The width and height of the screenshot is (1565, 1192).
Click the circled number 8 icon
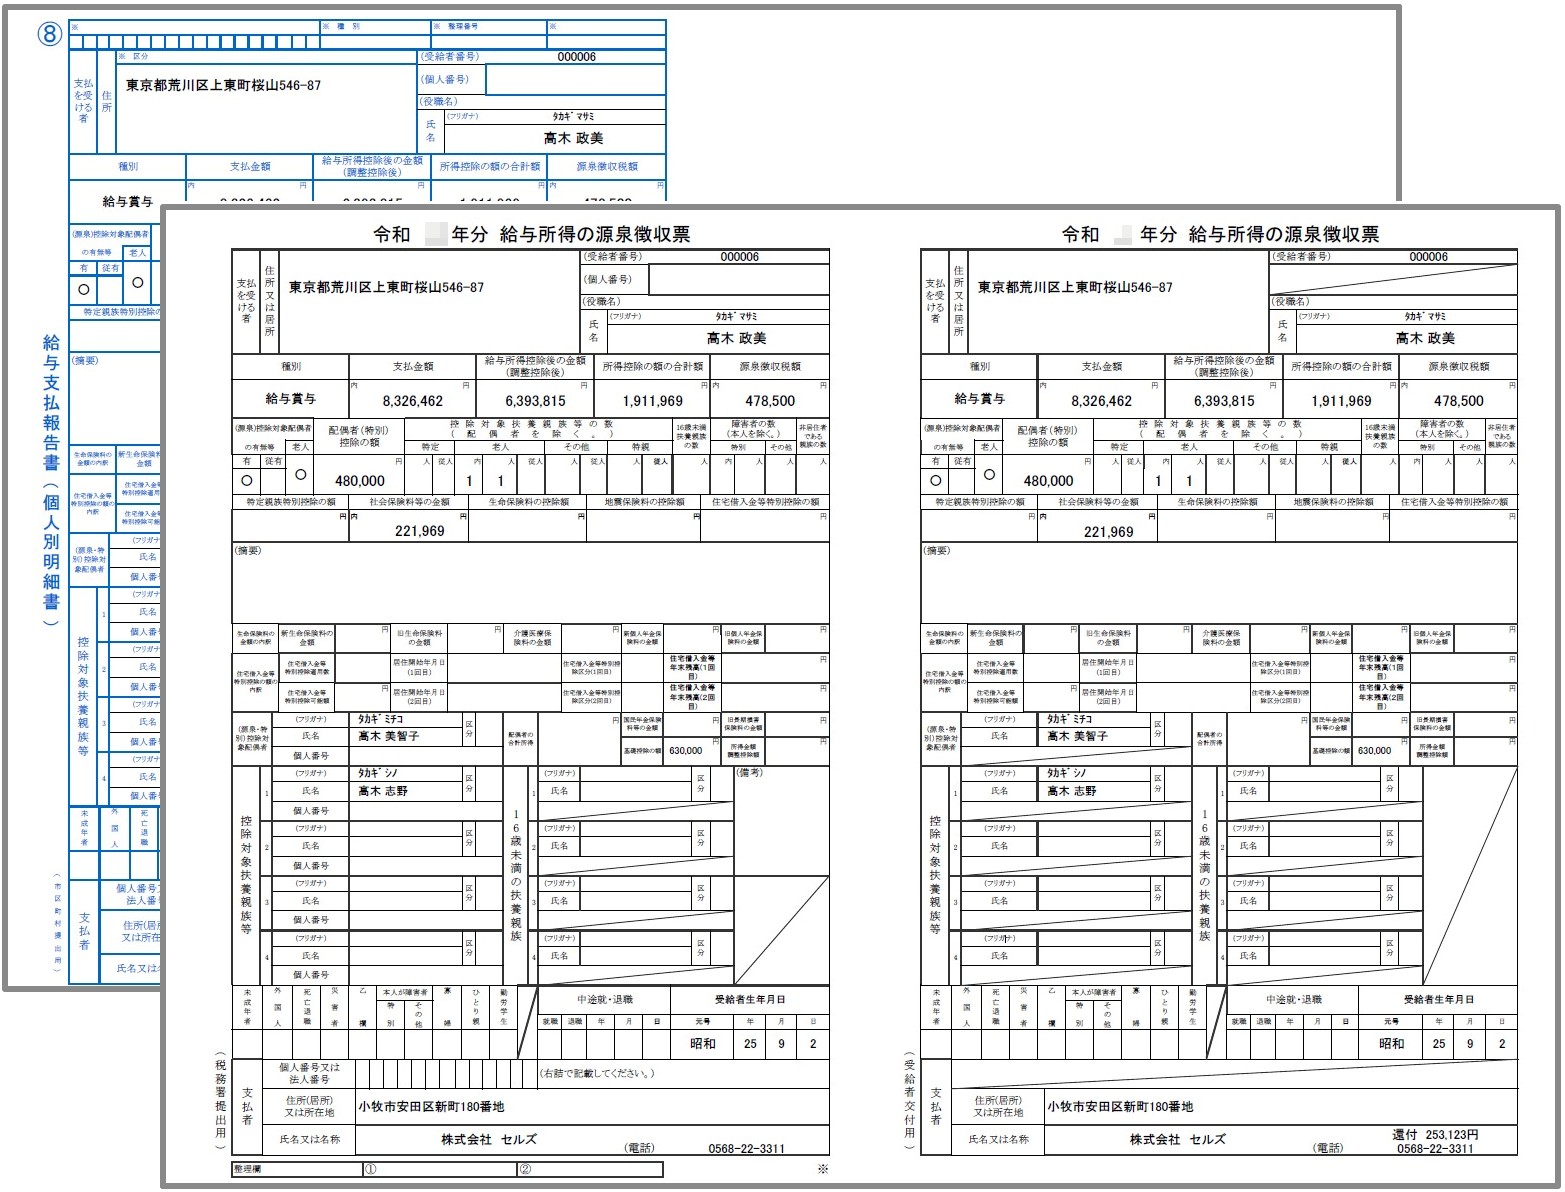50,35
